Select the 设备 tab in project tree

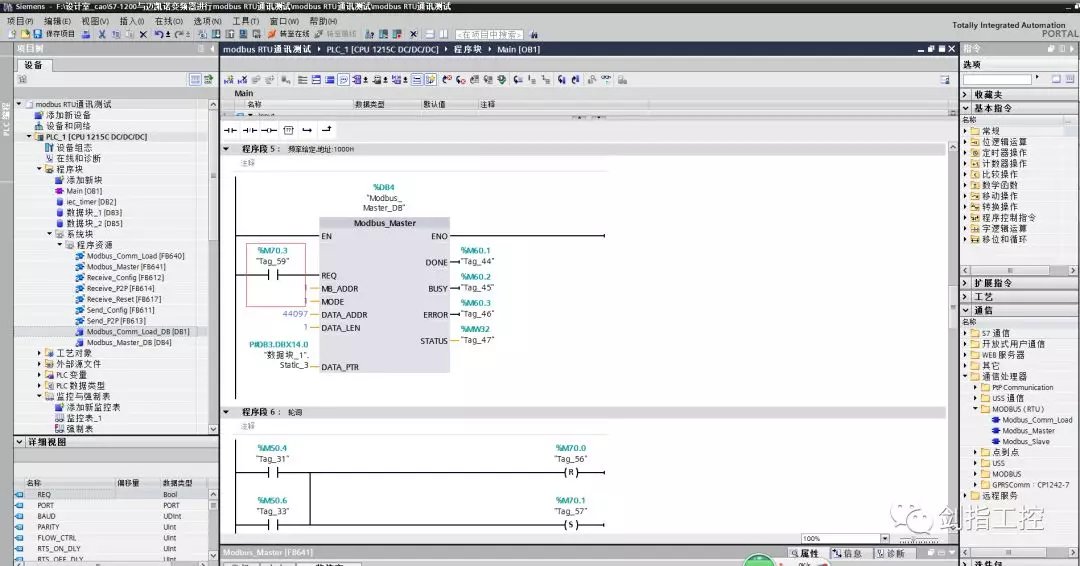click(34, 65)
